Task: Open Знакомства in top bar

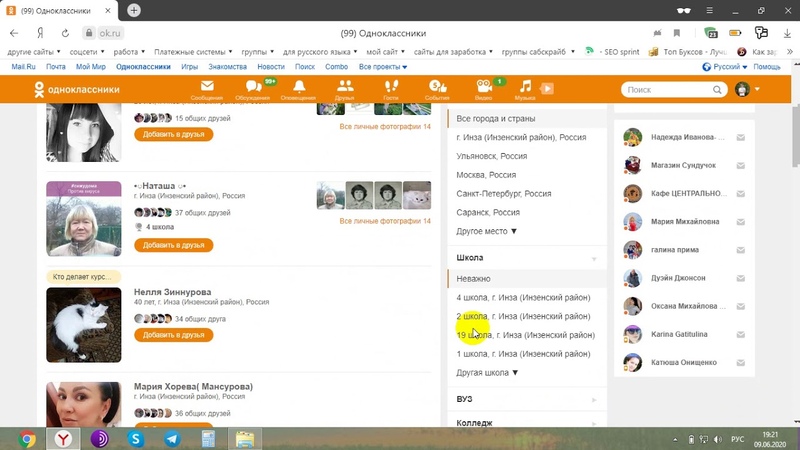Action: pyautogui.click(x=228, y=67)
